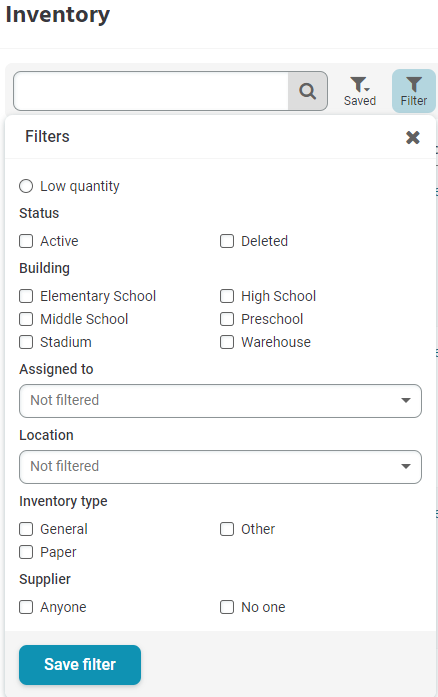Check the General inventory type
The width and height of the screenshot is (438, 697).
tap(26, 529)
